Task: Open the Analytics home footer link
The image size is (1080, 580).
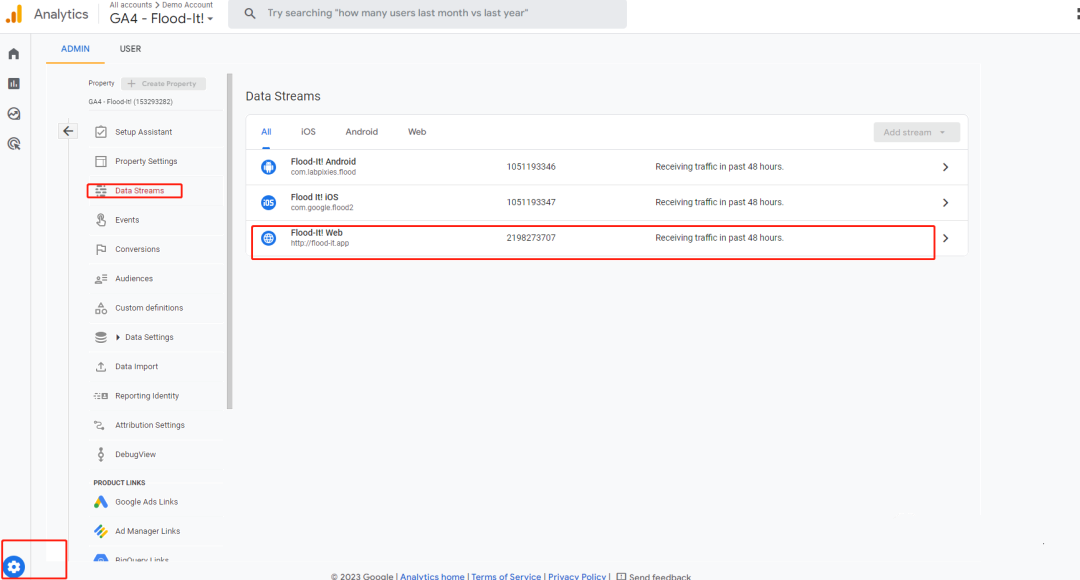Action: click(x=432, y=576)
